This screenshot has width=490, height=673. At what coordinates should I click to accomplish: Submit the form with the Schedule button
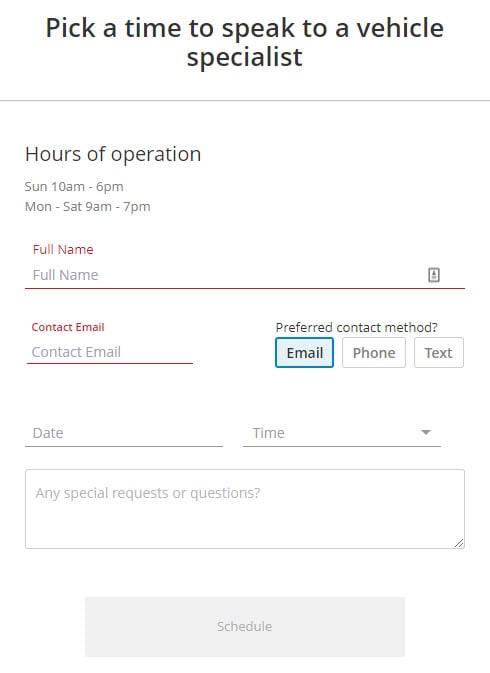coord(245,627)
